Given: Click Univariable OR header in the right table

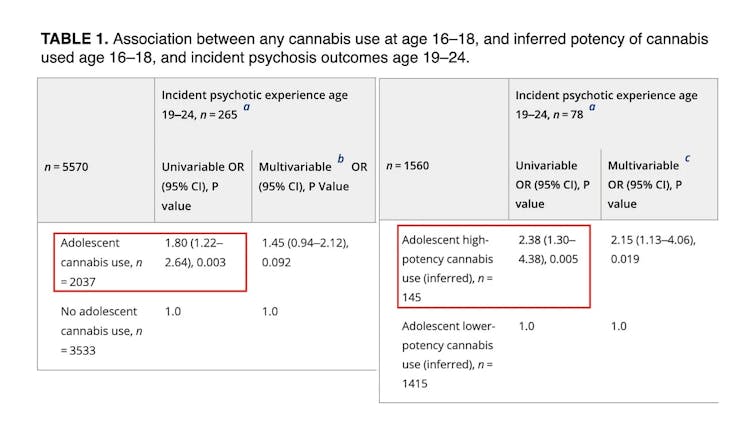Looking at the screenshot, I should point(552,185).
